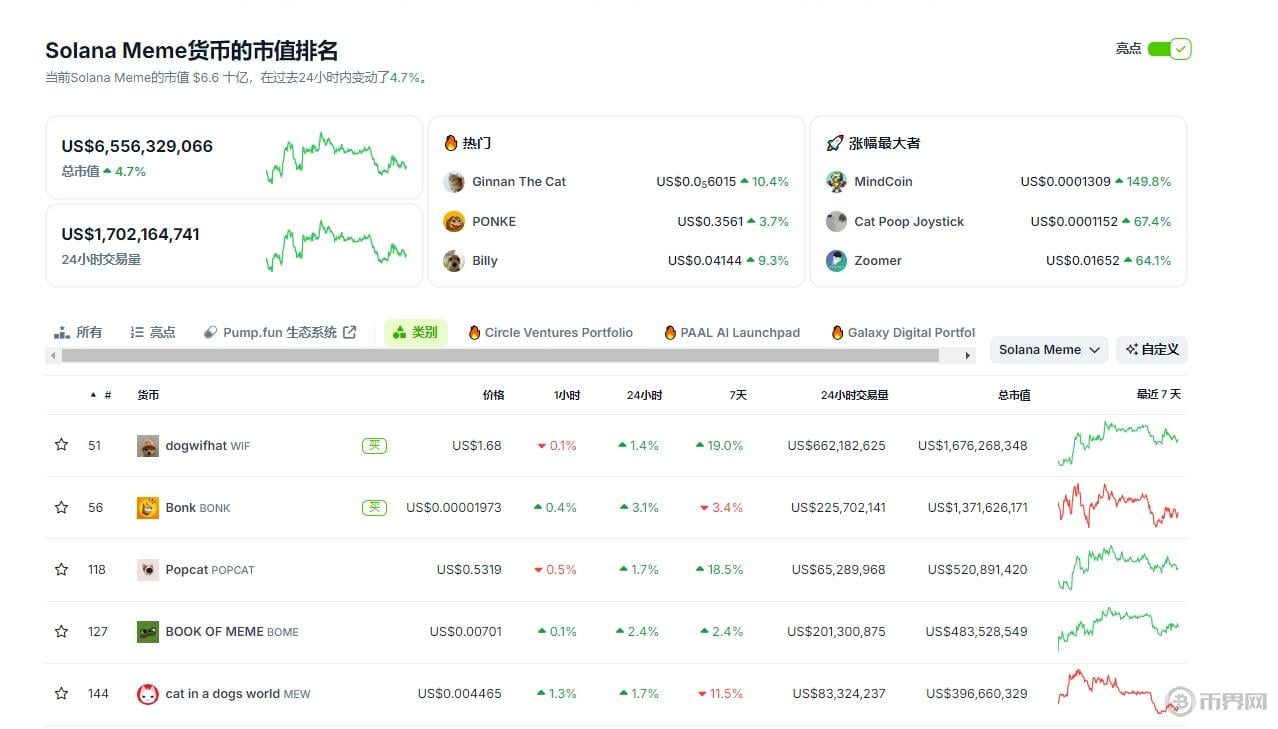Click the fire icon beside 热门
1278x729 pixels.
click(x=451, y=143)
